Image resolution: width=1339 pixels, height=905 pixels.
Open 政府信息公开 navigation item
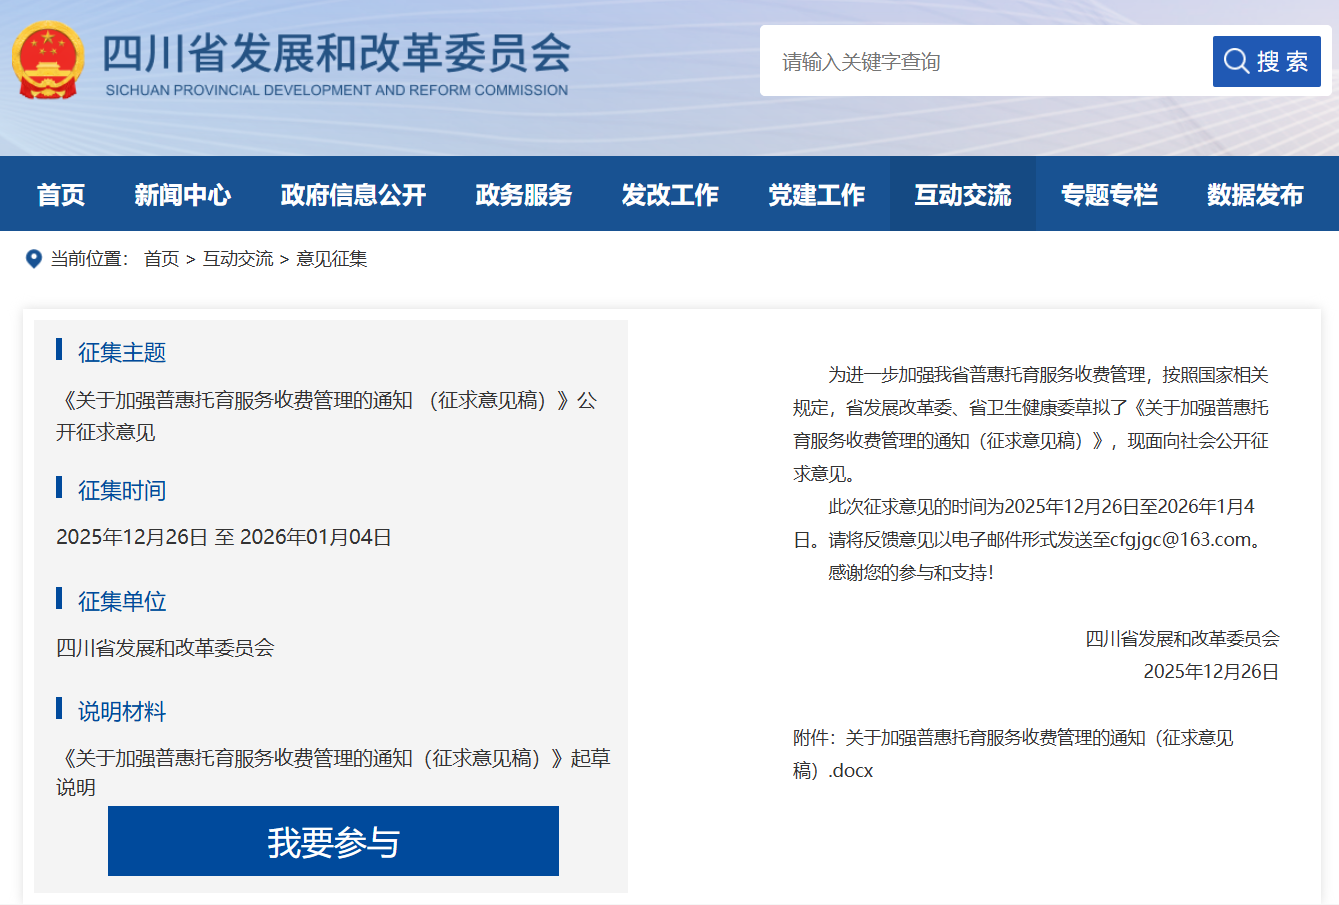(x=353, y=195)
